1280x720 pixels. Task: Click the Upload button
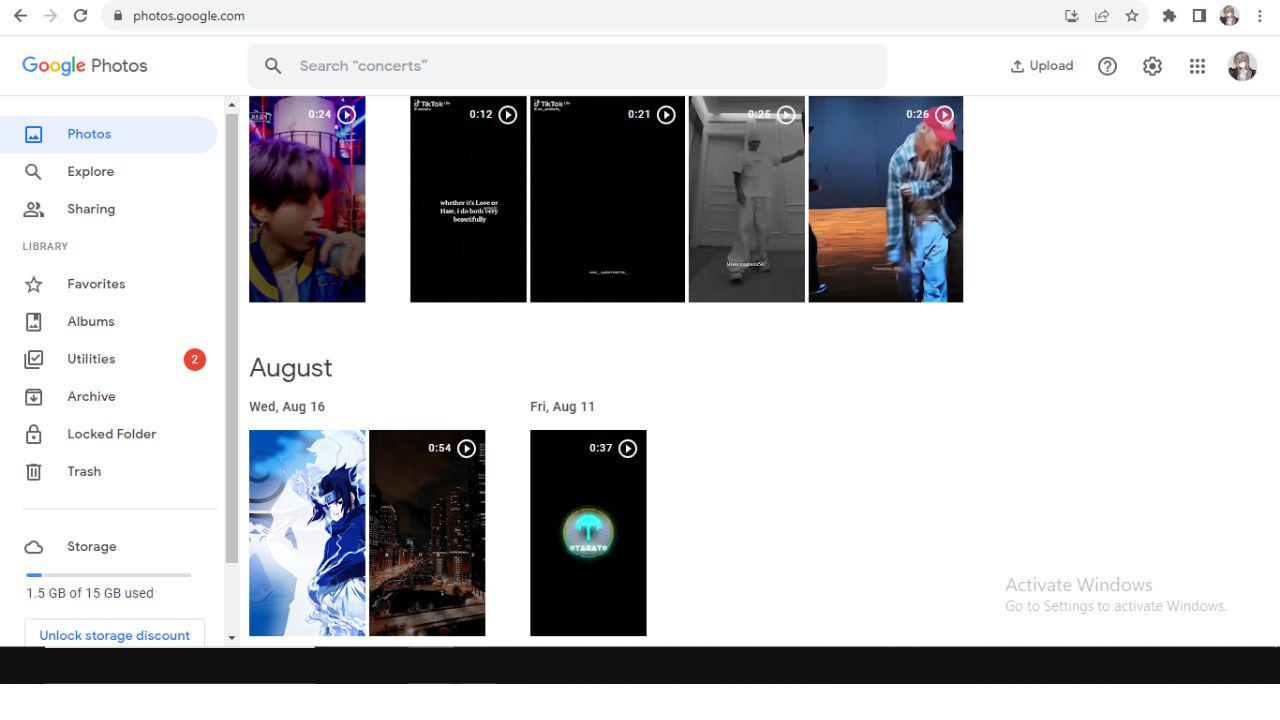click(1041, 65)
